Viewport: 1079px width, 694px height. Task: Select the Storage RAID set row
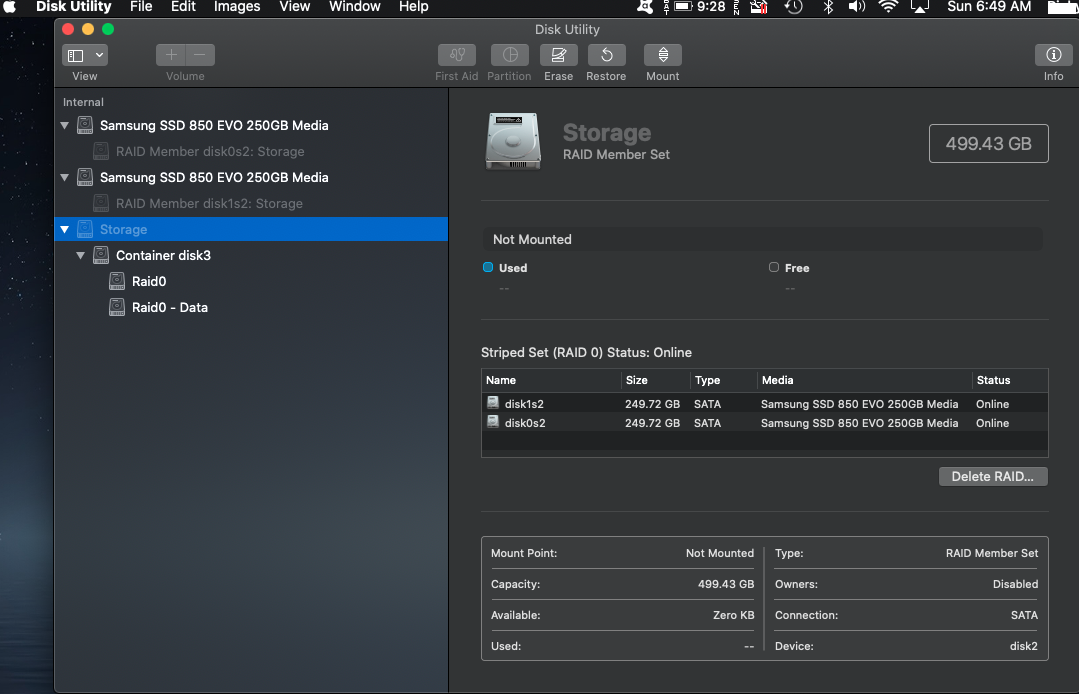click(x=251, y=229)
